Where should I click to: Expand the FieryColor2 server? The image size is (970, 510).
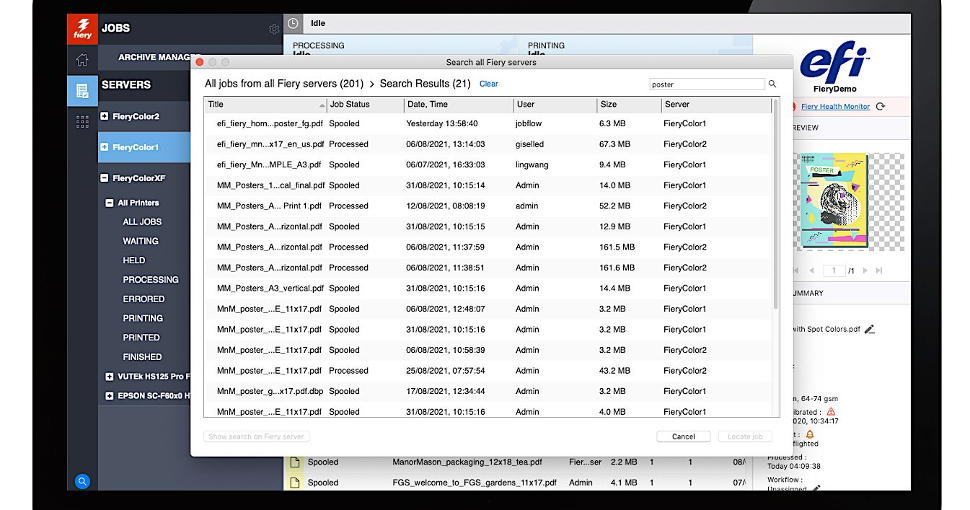click(104, 116)
